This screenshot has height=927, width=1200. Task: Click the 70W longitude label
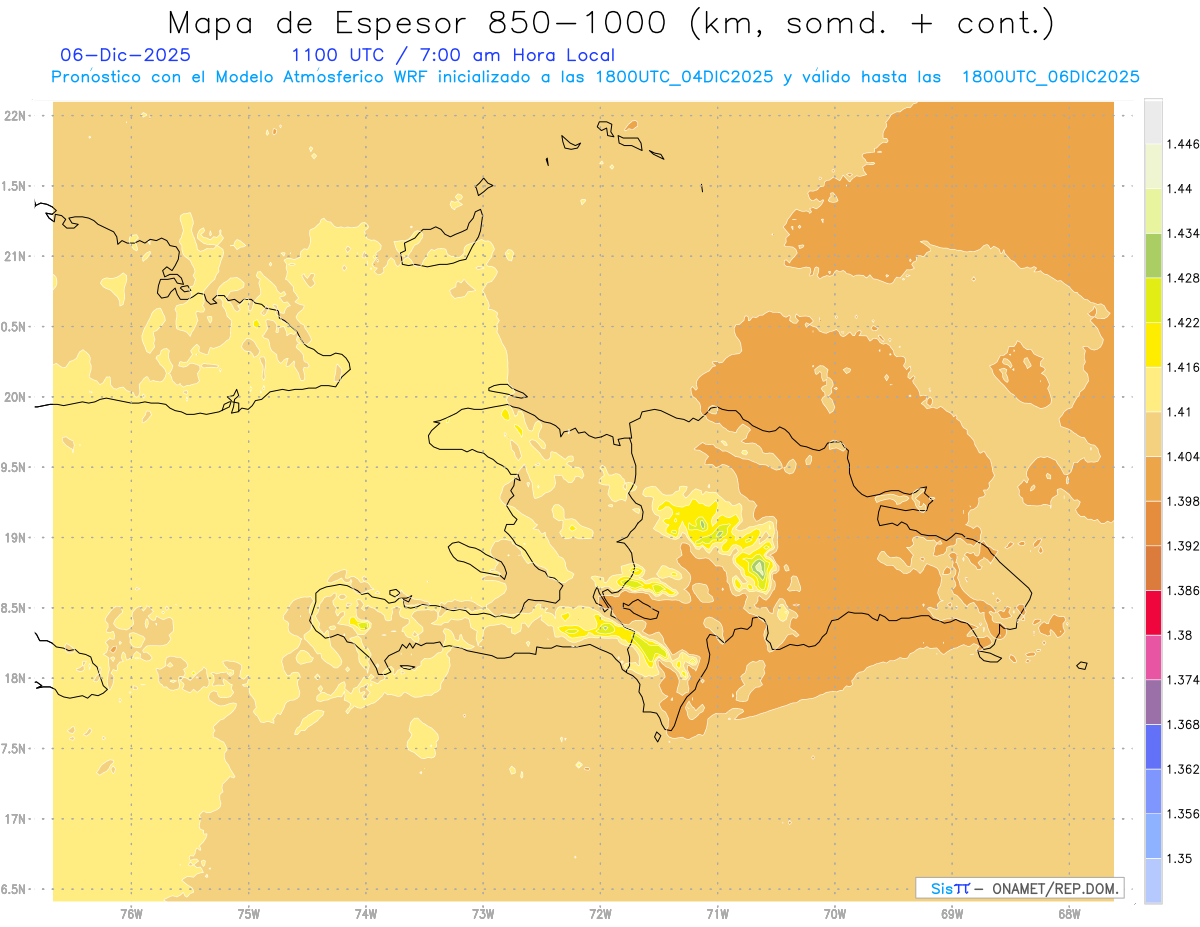835,913
